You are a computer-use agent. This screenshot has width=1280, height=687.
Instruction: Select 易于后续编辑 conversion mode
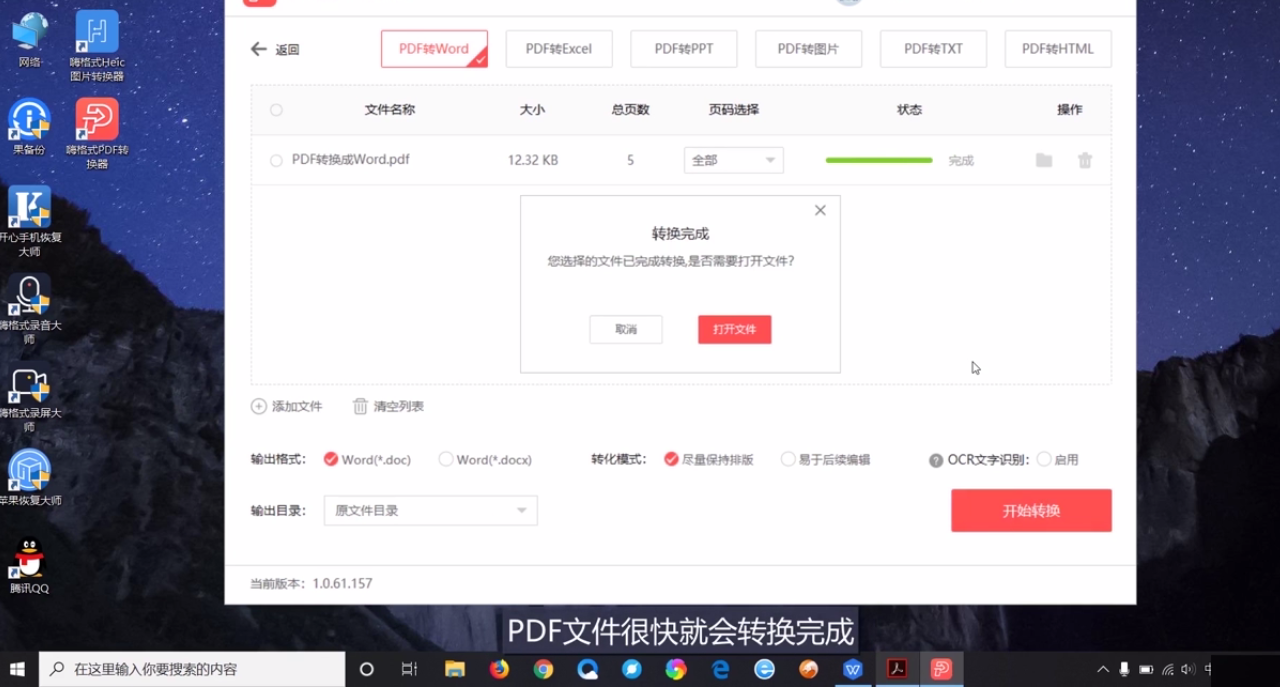tap(825, 460)
